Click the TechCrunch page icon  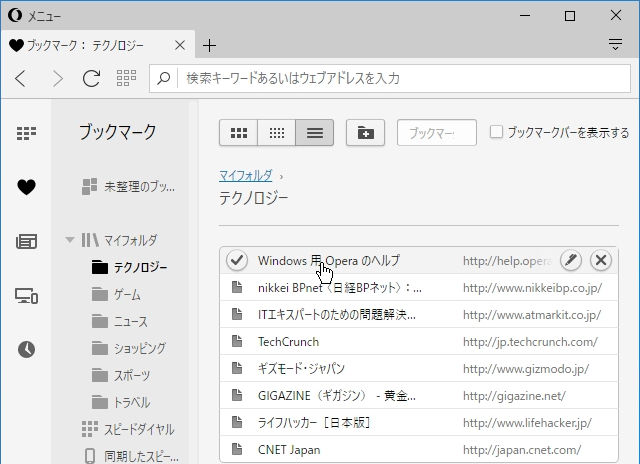(237, 341)
